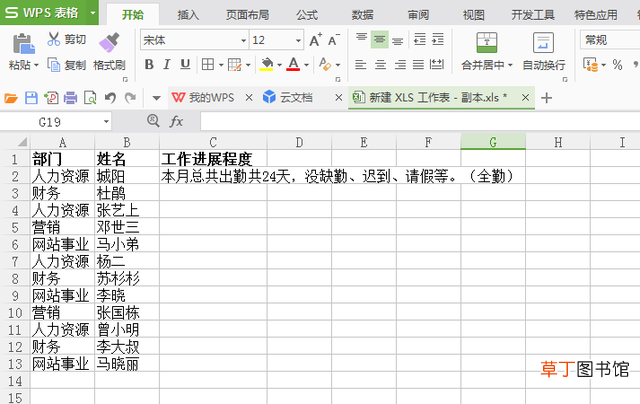Click the Paste clipboard icon
This screenshot has height=404, width=640.
point(23,44)
